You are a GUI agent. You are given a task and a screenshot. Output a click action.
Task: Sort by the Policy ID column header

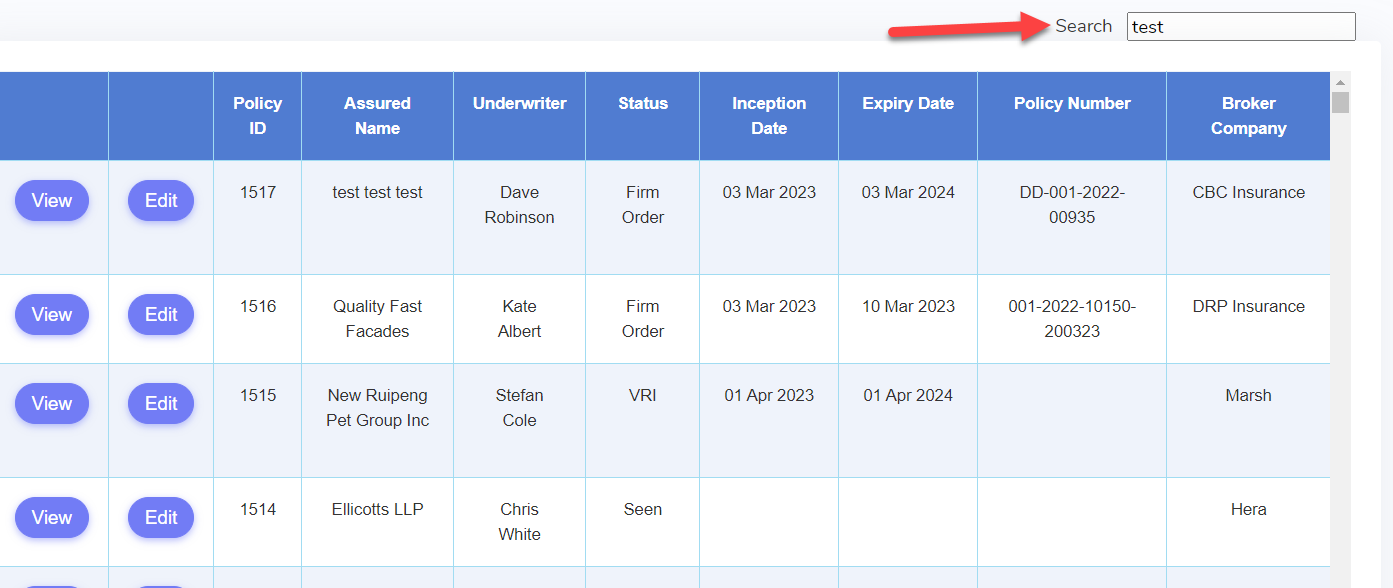258,116
